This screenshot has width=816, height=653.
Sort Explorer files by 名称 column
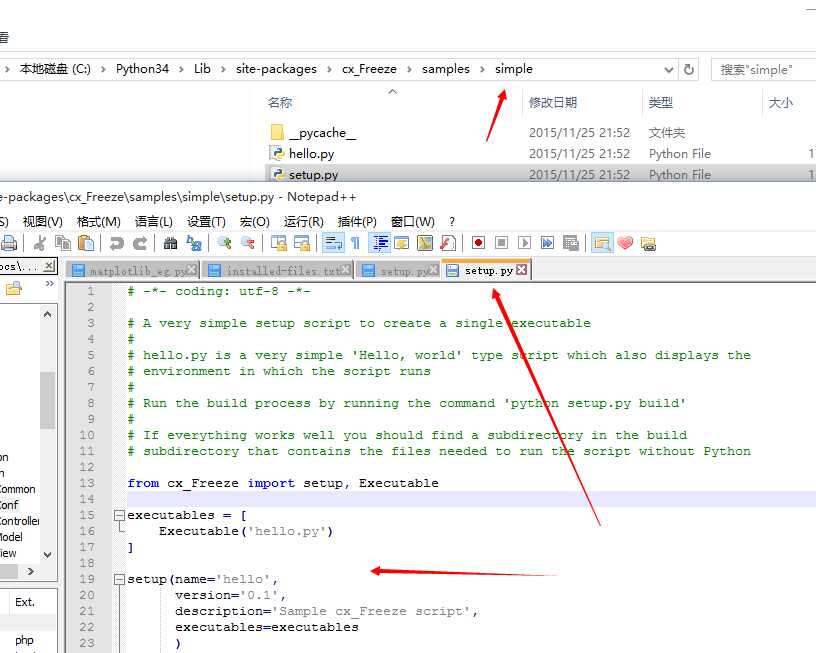click(x=280, y=103)
